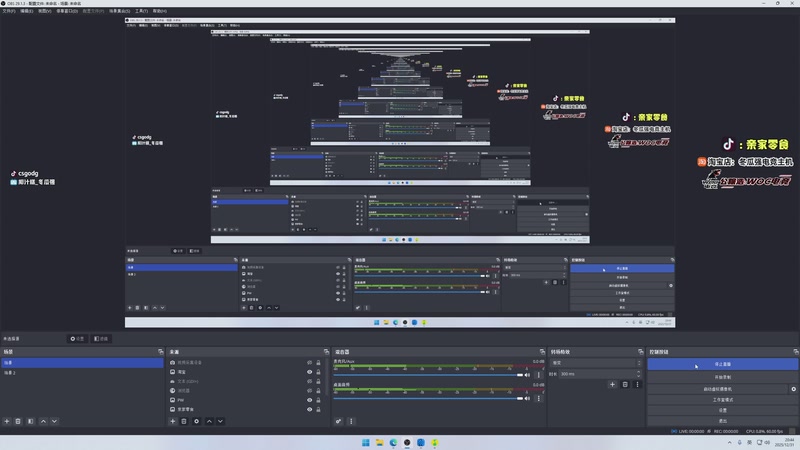Pop out the Audio Mixer (混音器) dock
Image resolution: width=800 pixels, height=450 pixels.
coord(542,352)
